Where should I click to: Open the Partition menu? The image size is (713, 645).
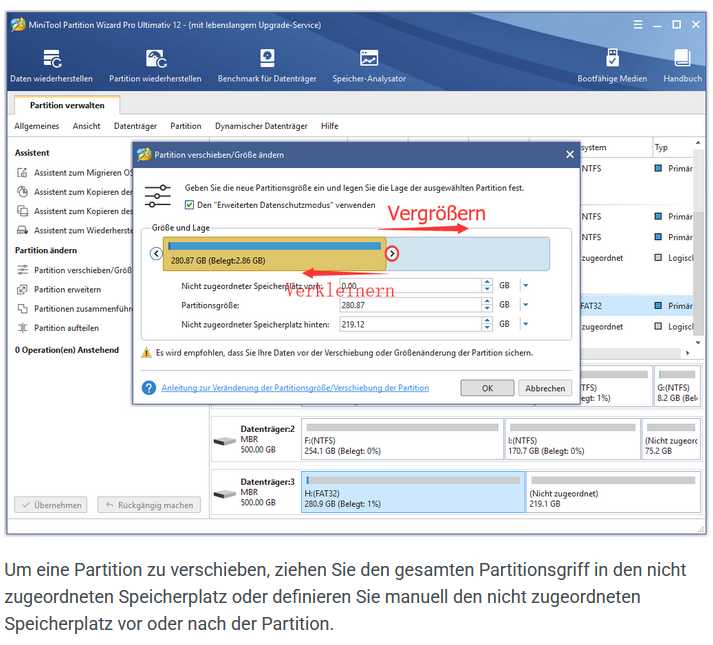coord(186,126)
